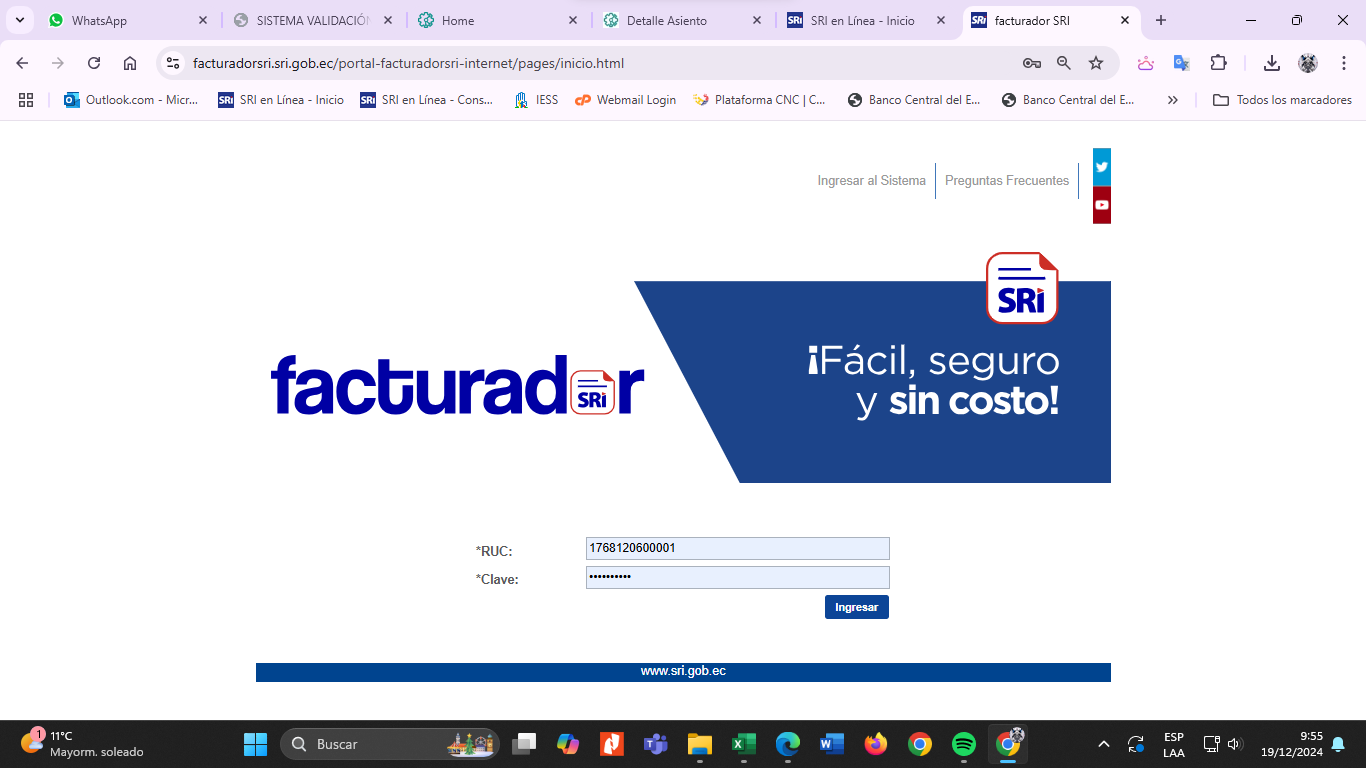Image resolution: width=1366 pixels, height=768 pixels.
Task: Expand hidden bookmarks with the chevron
Action: tap(1173, 100)
